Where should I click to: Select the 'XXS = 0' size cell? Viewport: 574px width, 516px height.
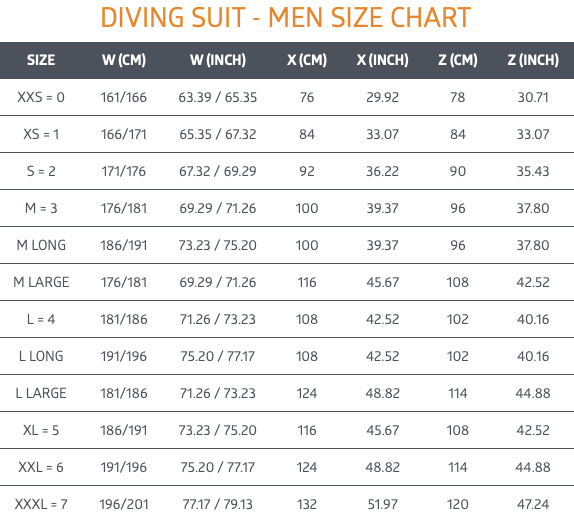[x=41, y=97]
